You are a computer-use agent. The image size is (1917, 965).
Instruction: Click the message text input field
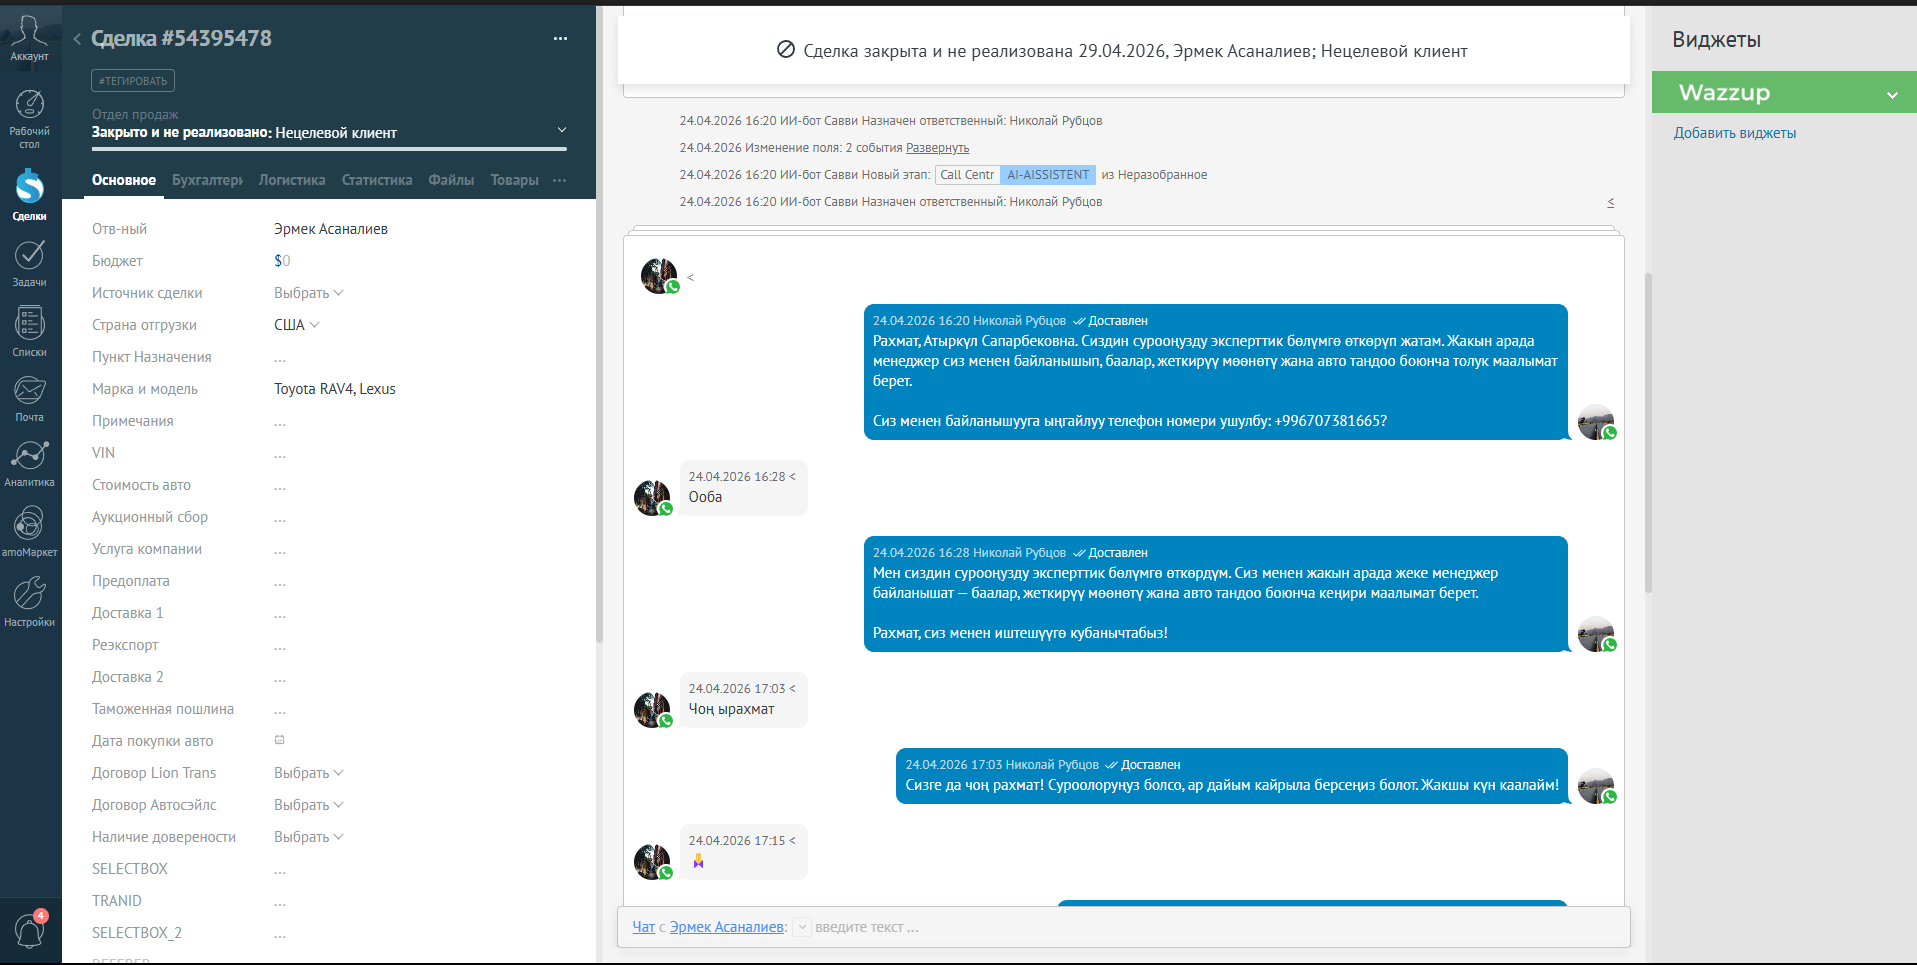coord(1217,927)
